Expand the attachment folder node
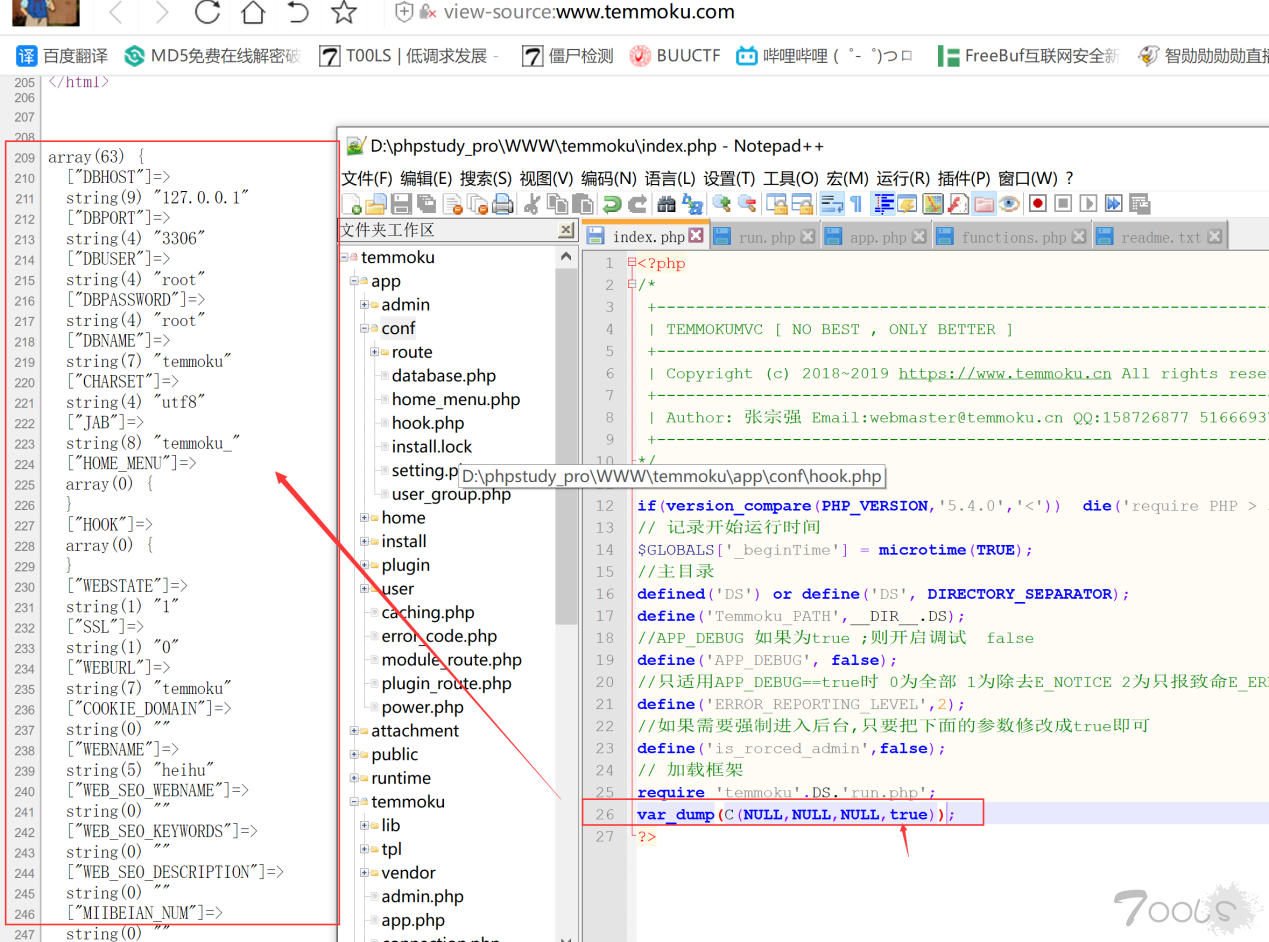The width and height of the screenshot is (1269, 942). [x=354, y=731]
